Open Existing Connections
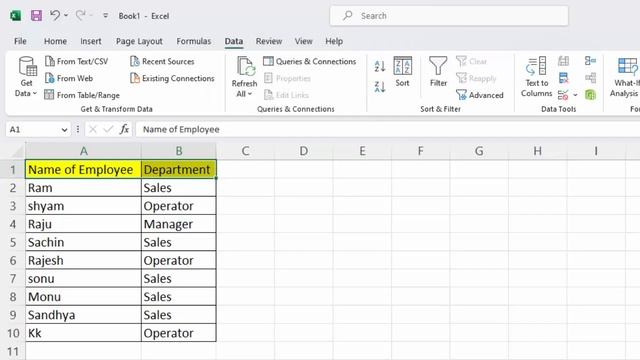This screenshot has width=640, height=360. tap(172, 78)
